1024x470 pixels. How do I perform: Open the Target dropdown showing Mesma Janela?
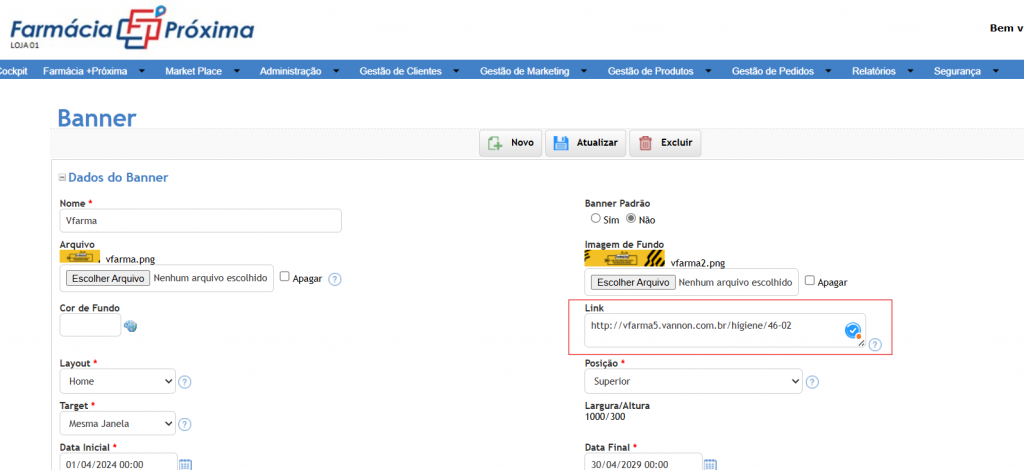[118, 424]
